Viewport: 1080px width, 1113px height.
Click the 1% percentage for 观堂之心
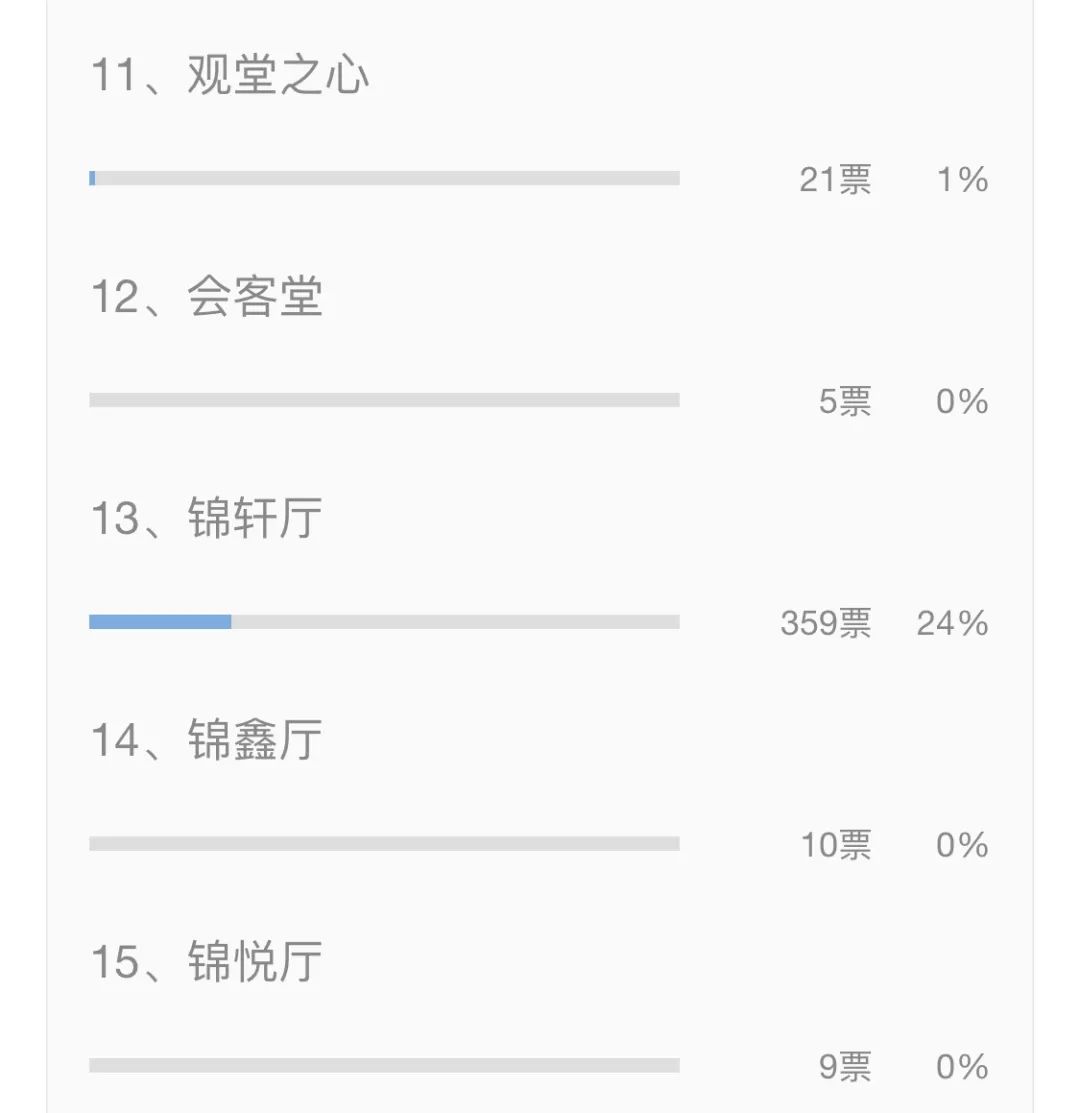(x=963, y=180)
